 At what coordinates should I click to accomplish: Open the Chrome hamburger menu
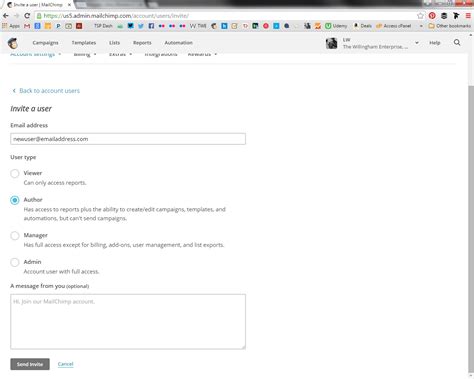(x=468, y=16)
